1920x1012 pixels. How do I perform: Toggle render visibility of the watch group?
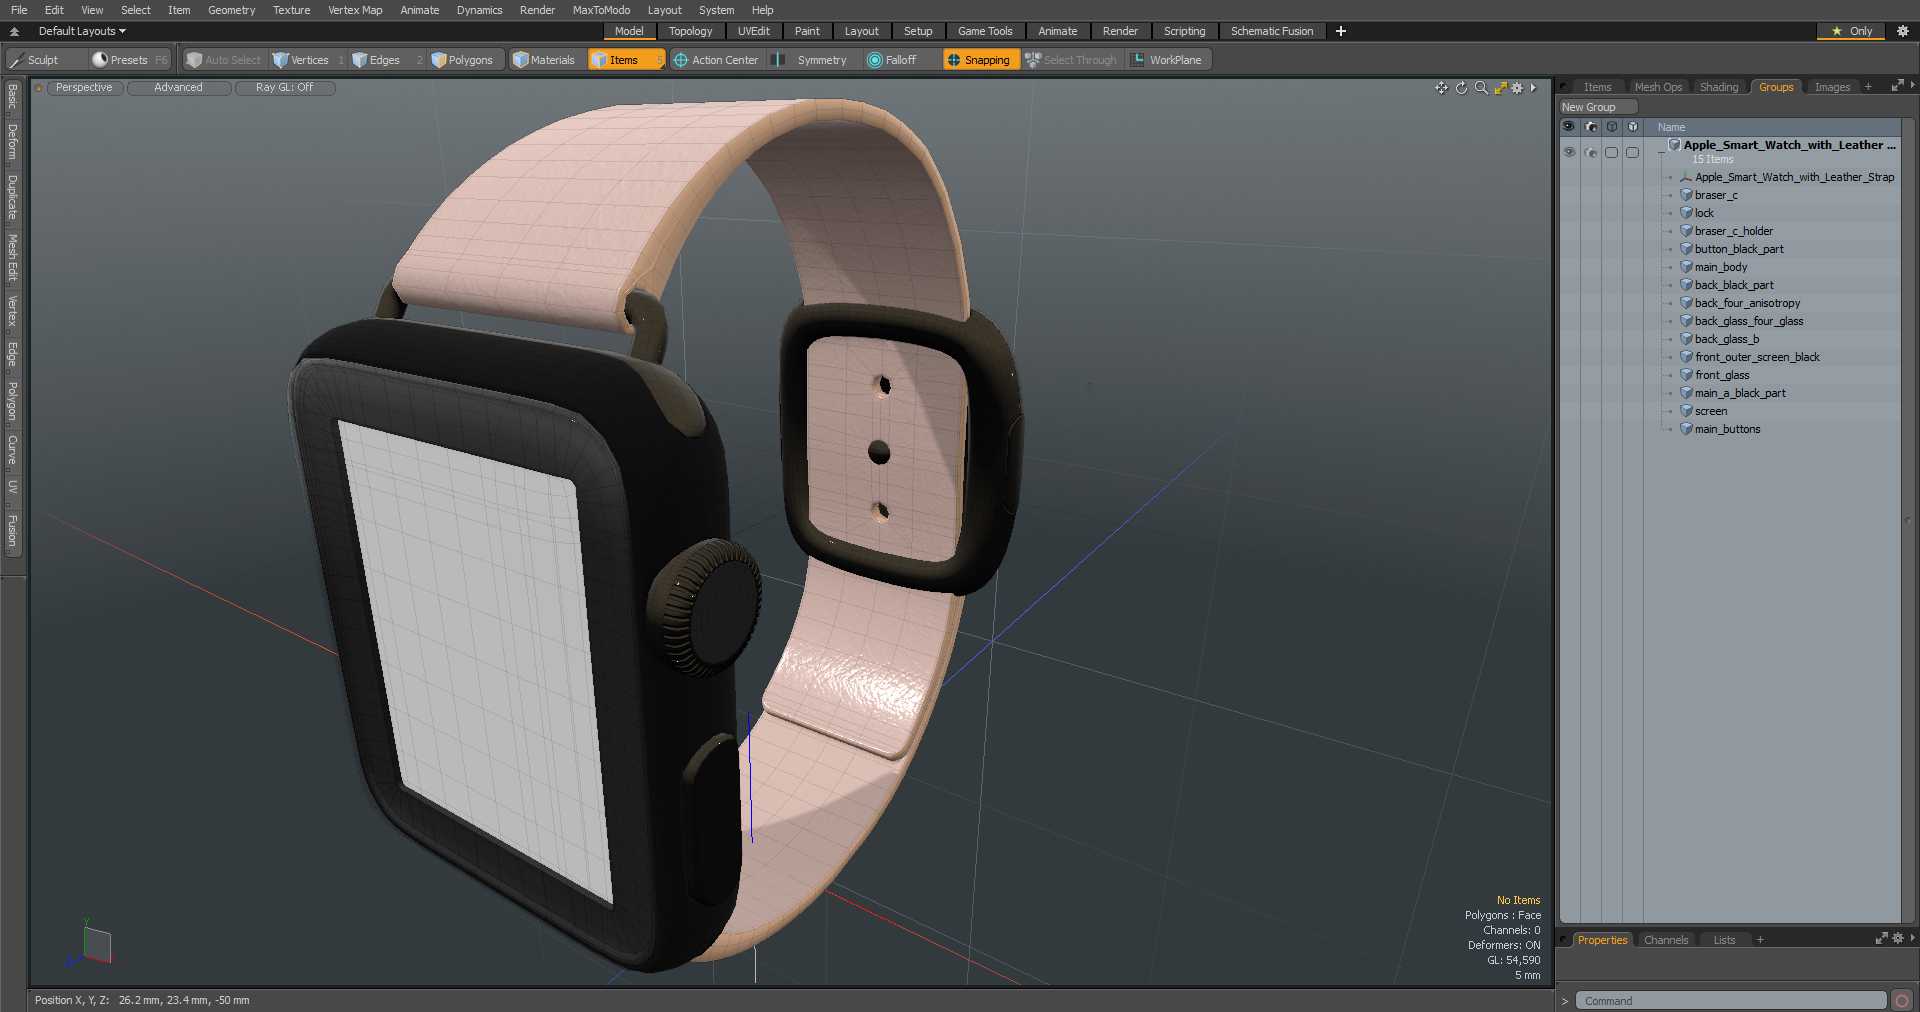pyautogui.click(x=1591, y=152)
